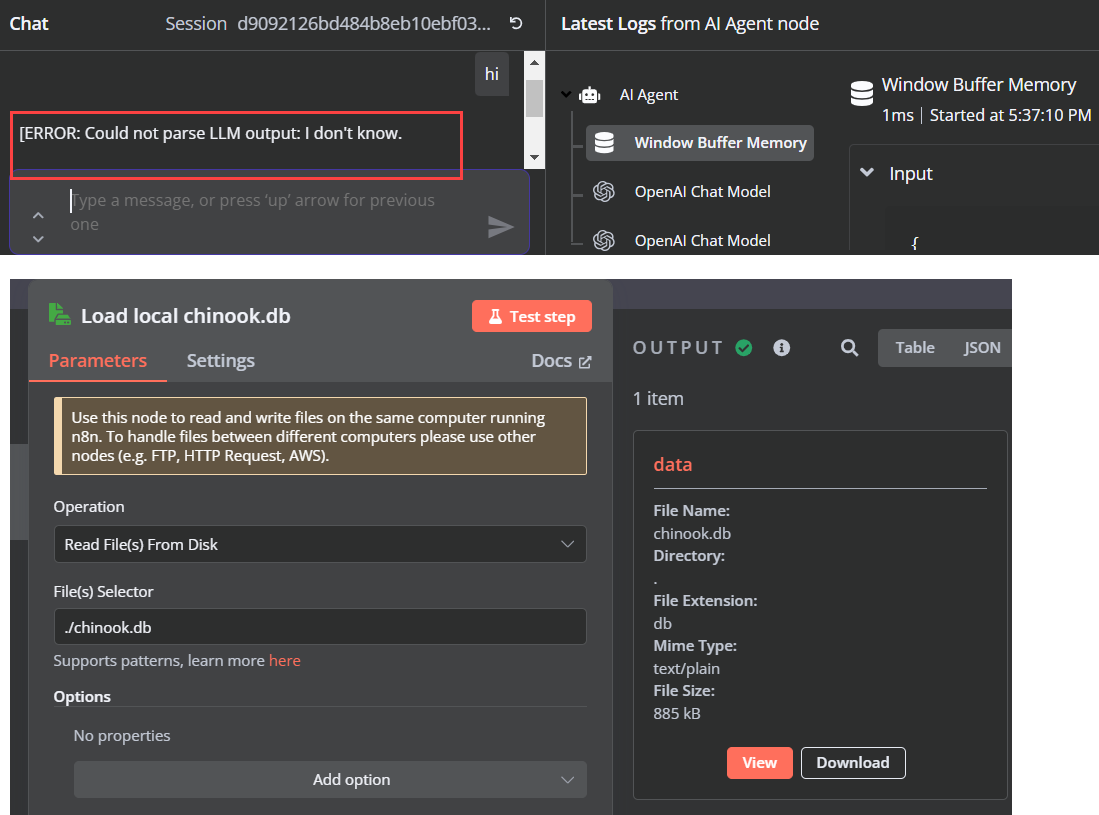Expand the Add option dropdown
The image size is (1099, 815).
click(330, 779)
